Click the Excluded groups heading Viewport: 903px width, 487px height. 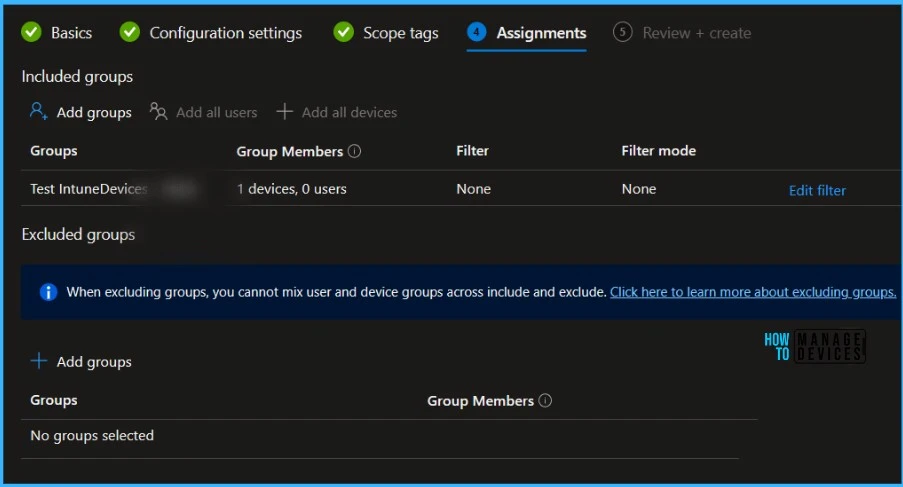78,234
